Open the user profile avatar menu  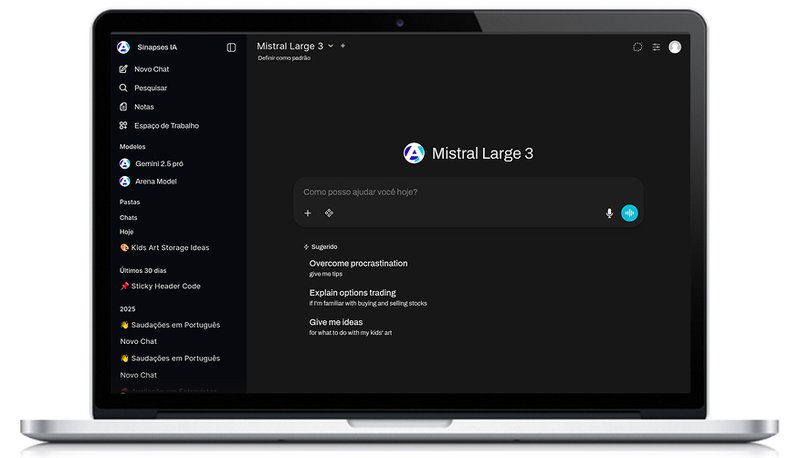675,47
